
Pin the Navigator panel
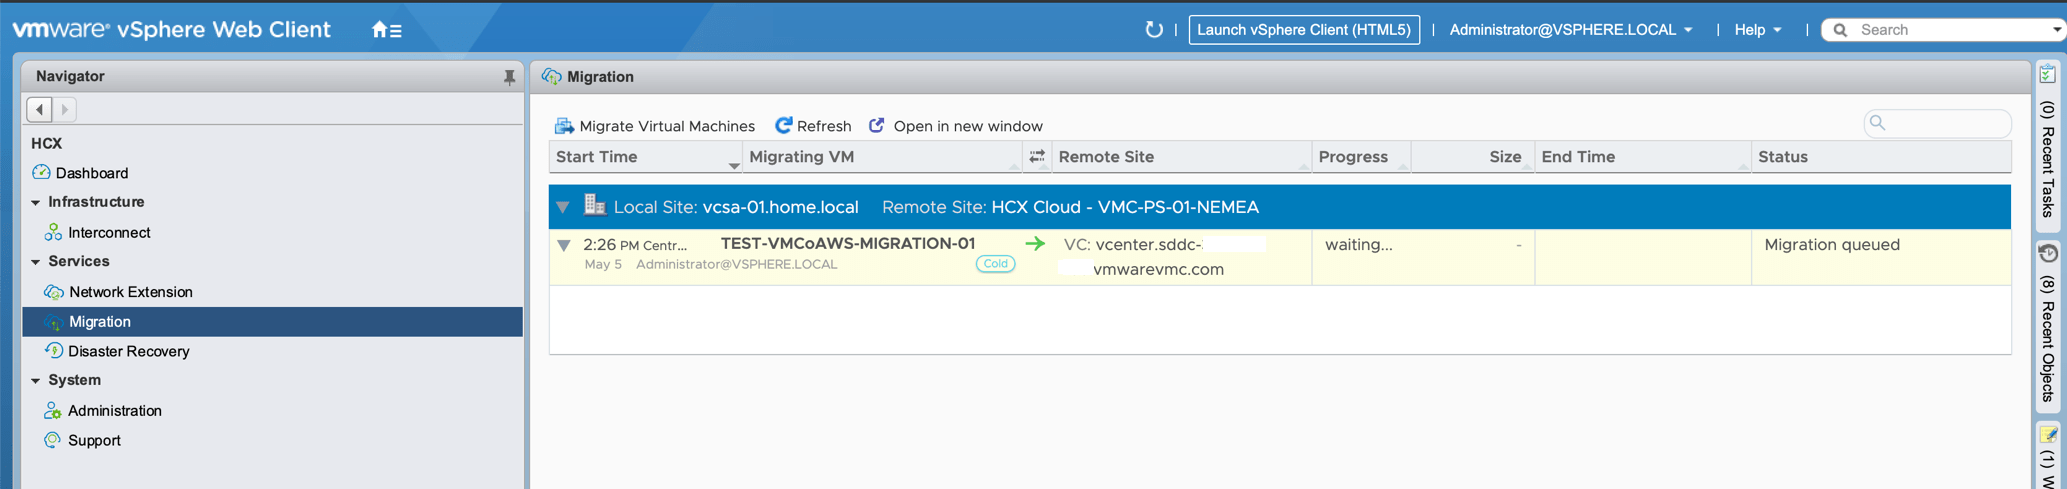[509, 77]
